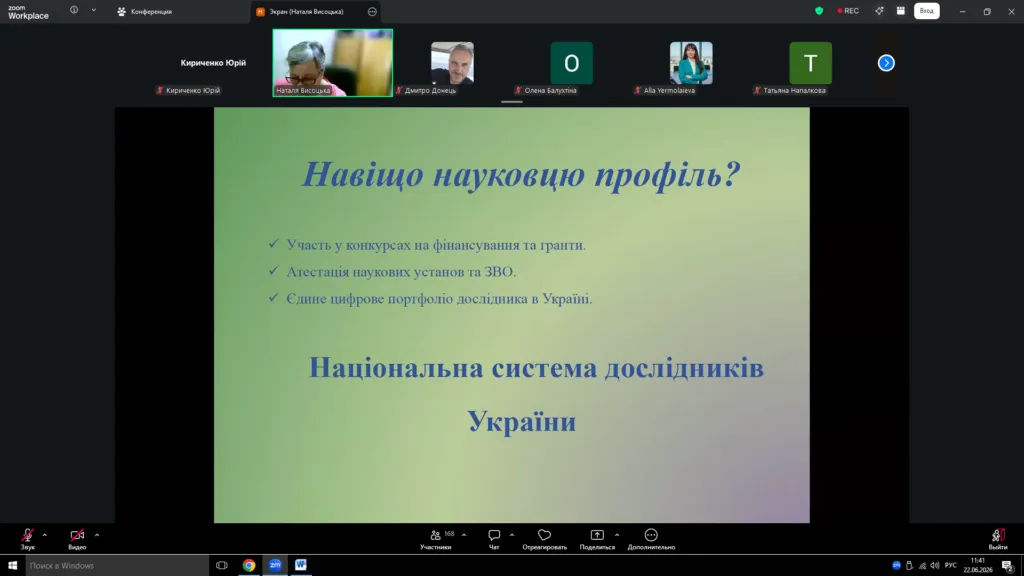Viewport: 1024px width, 576px height.
Task: Select Наталя Висоцька video thumbnail
Action: tap(332, 63)
